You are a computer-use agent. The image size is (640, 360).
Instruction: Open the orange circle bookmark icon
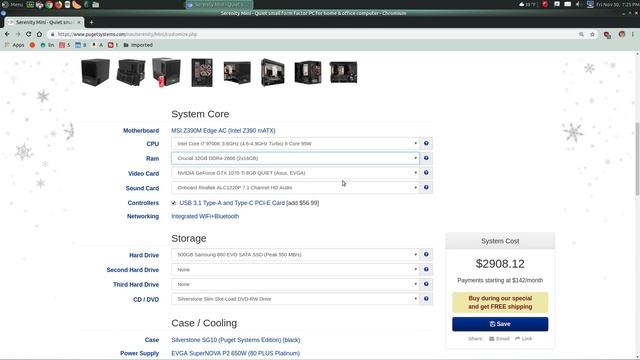coord(32,45)
